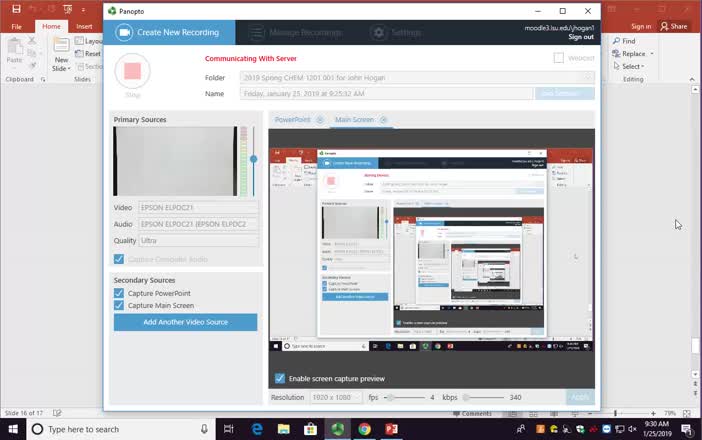Switch to the Main Screen preview tab

(x=354, y=120)
